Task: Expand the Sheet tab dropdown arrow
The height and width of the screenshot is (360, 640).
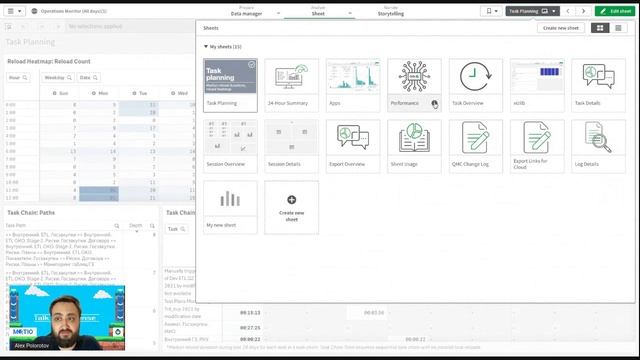Action: point(350,13)
